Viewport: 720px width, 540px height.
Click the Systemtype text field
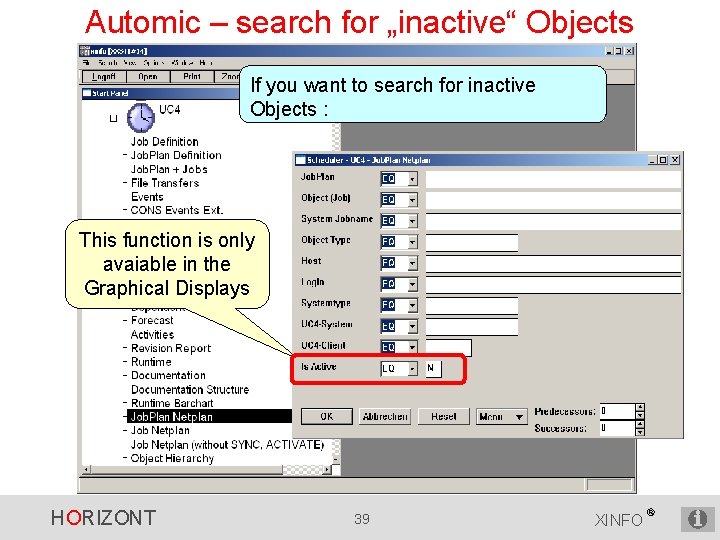point(472,305)
